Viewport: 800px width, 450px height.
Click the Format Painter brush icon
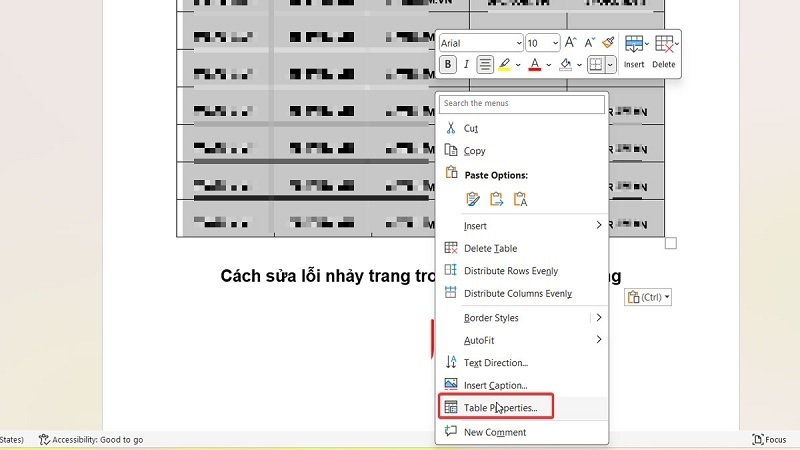[607, 43]
